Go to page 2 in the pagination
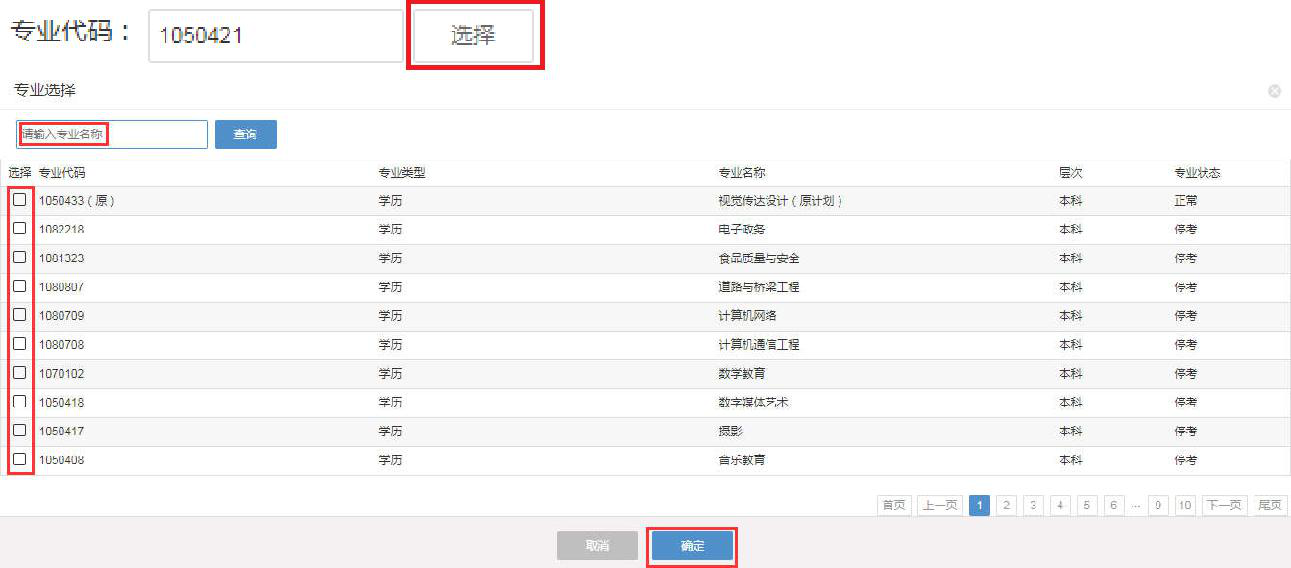Image resolution: width=1291 pixels, height=568 pixels. click(x=1007, y=506)
